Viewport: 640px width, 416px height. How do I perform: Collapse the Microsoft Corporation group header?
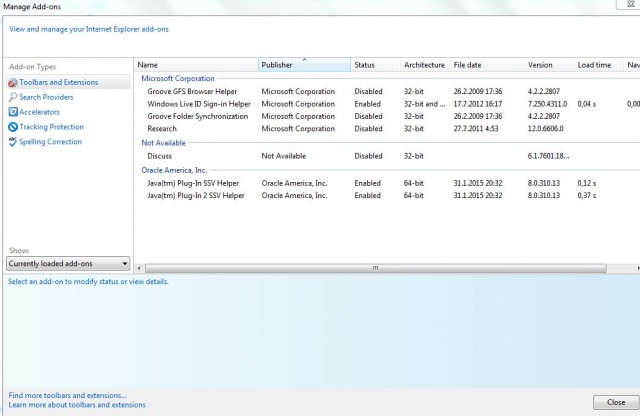pos(178,78)
